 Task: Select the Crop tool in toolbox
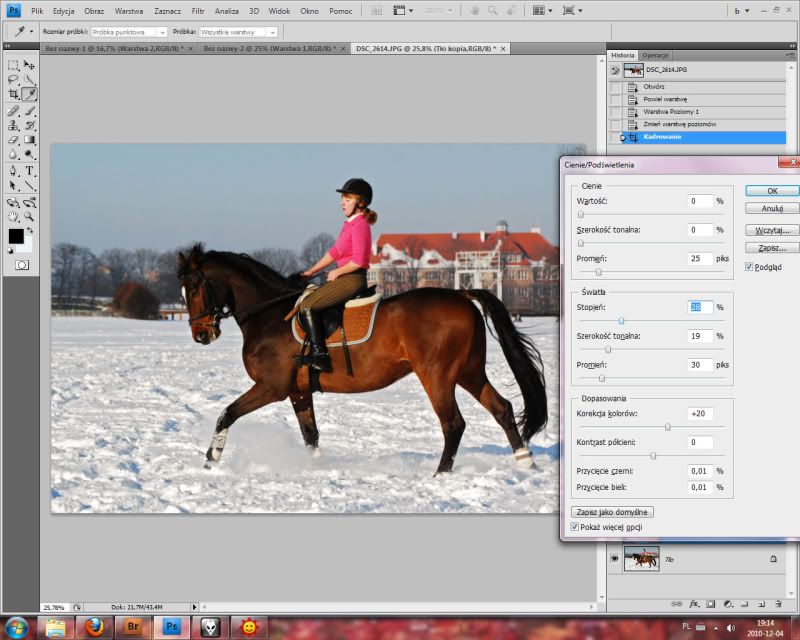tap(13, 94)
